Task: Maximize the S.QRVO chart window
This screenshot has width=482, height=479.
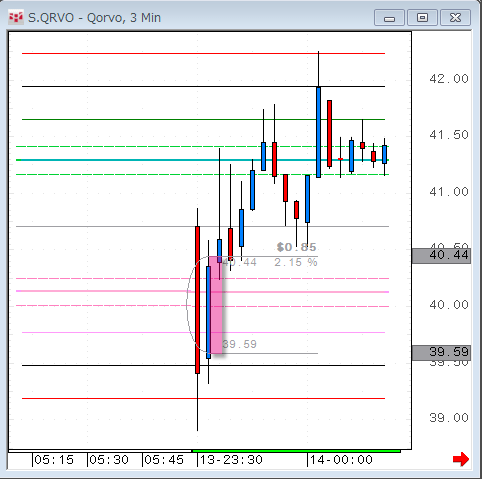Action: 422,18
